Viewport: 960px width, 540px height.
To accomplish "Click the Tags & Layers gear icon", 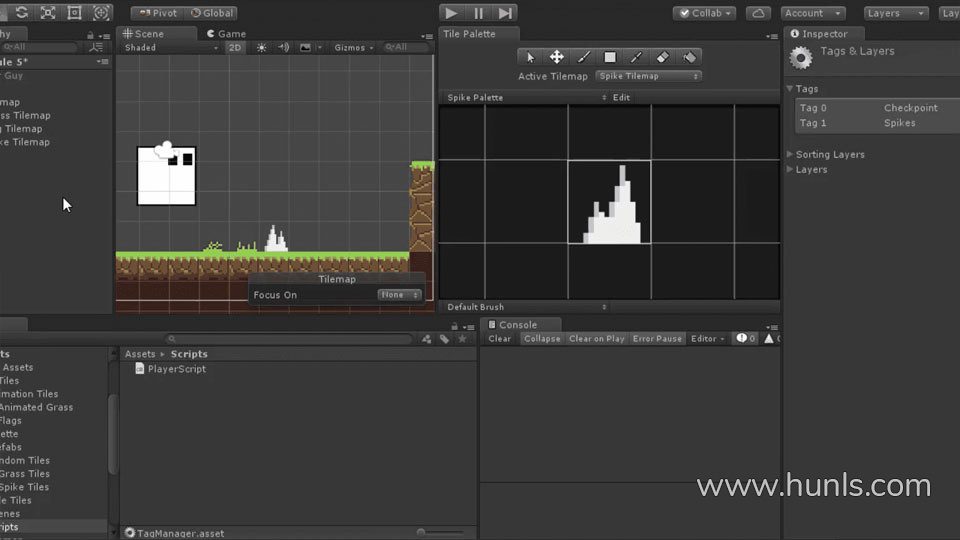I will coord(801,58).
